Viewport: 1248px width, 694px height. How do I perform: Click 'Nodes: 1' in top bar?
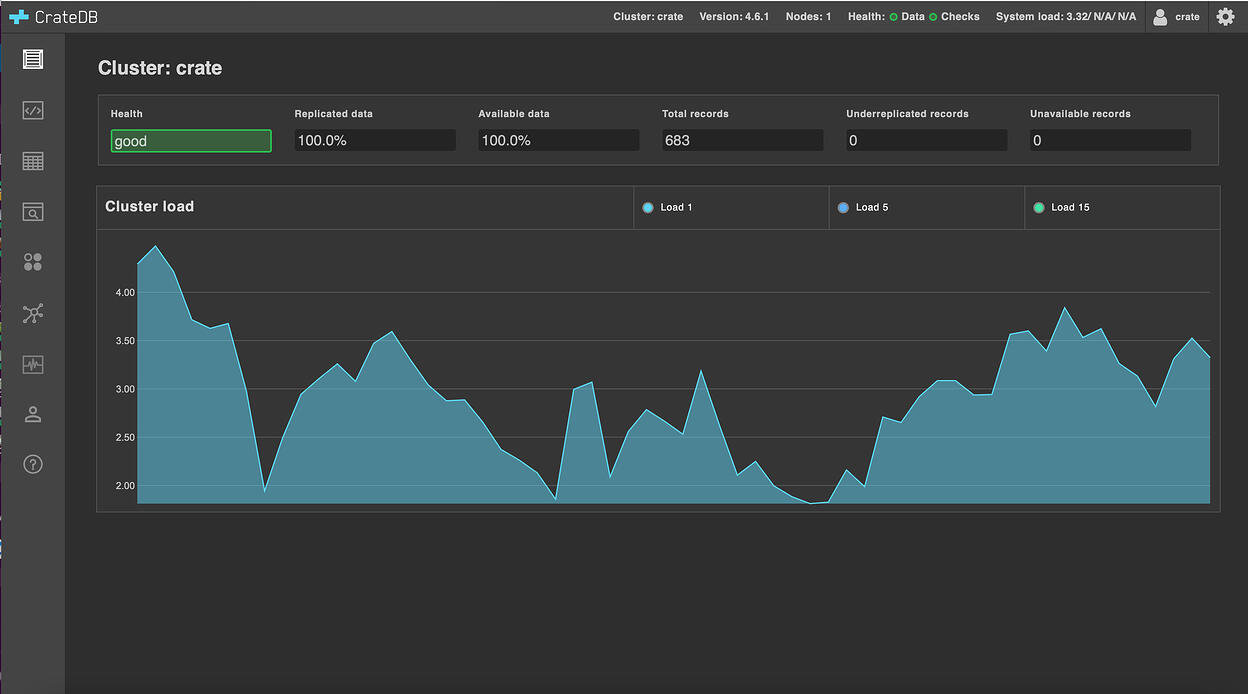pos(808,17)
